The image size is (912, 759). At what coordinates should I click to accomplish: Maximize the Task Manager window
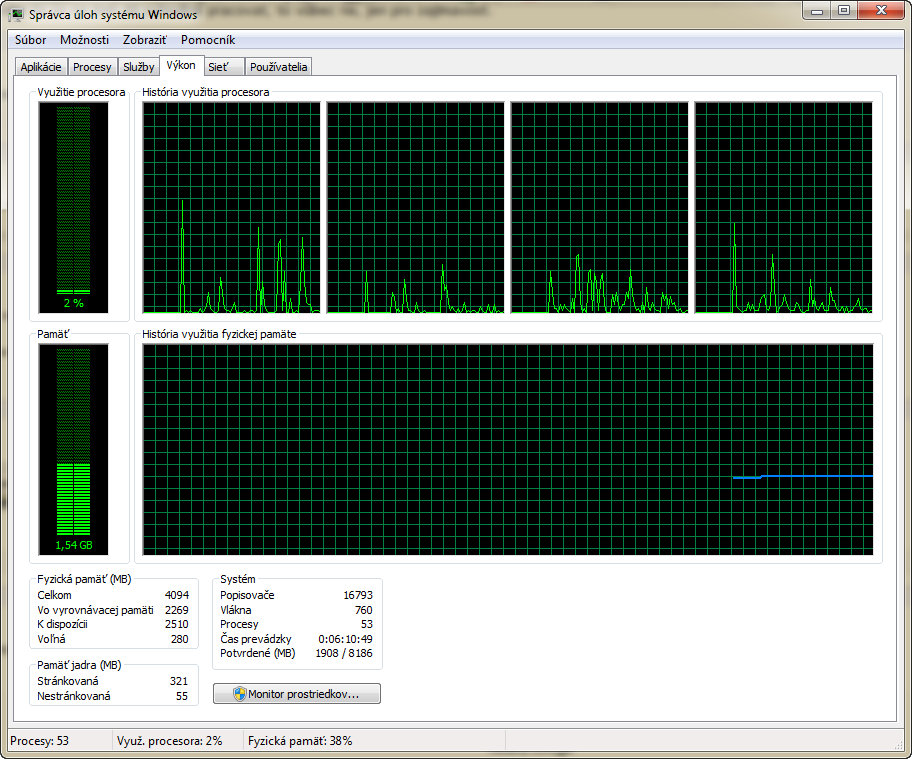pyautogui.click(x=844, y=11)
